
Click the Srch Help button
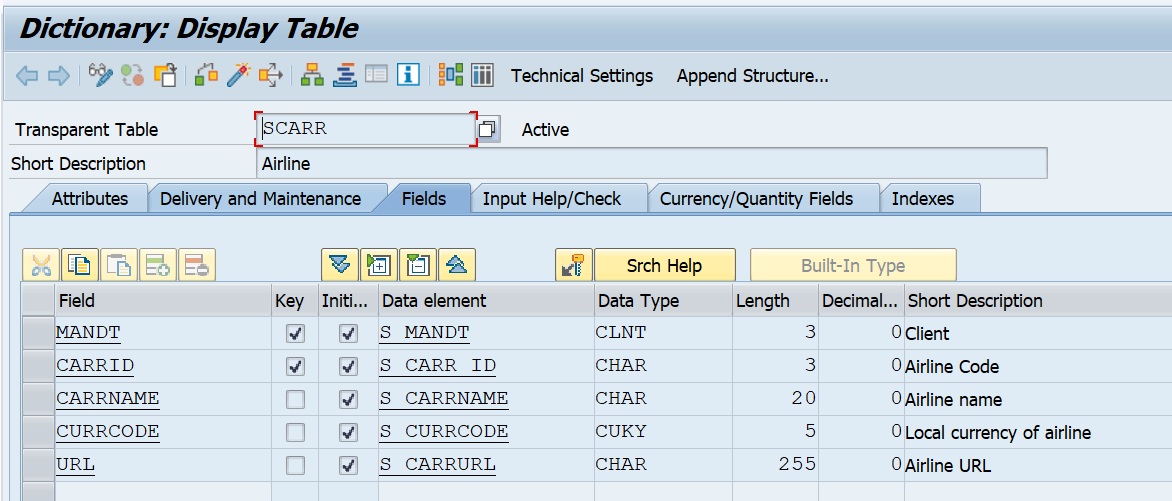[664, 265]
